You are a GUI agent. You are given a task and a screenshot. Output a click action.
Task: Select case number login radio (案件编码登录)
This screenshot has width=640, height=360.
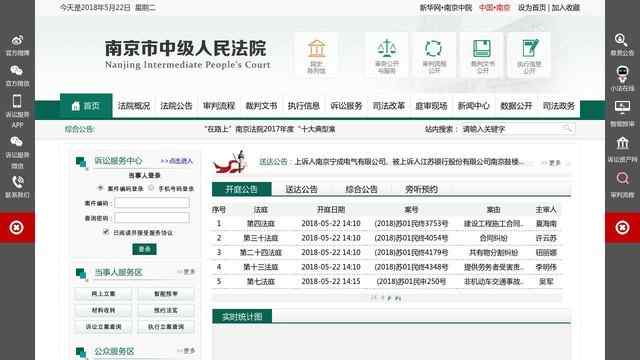[100, 188]
